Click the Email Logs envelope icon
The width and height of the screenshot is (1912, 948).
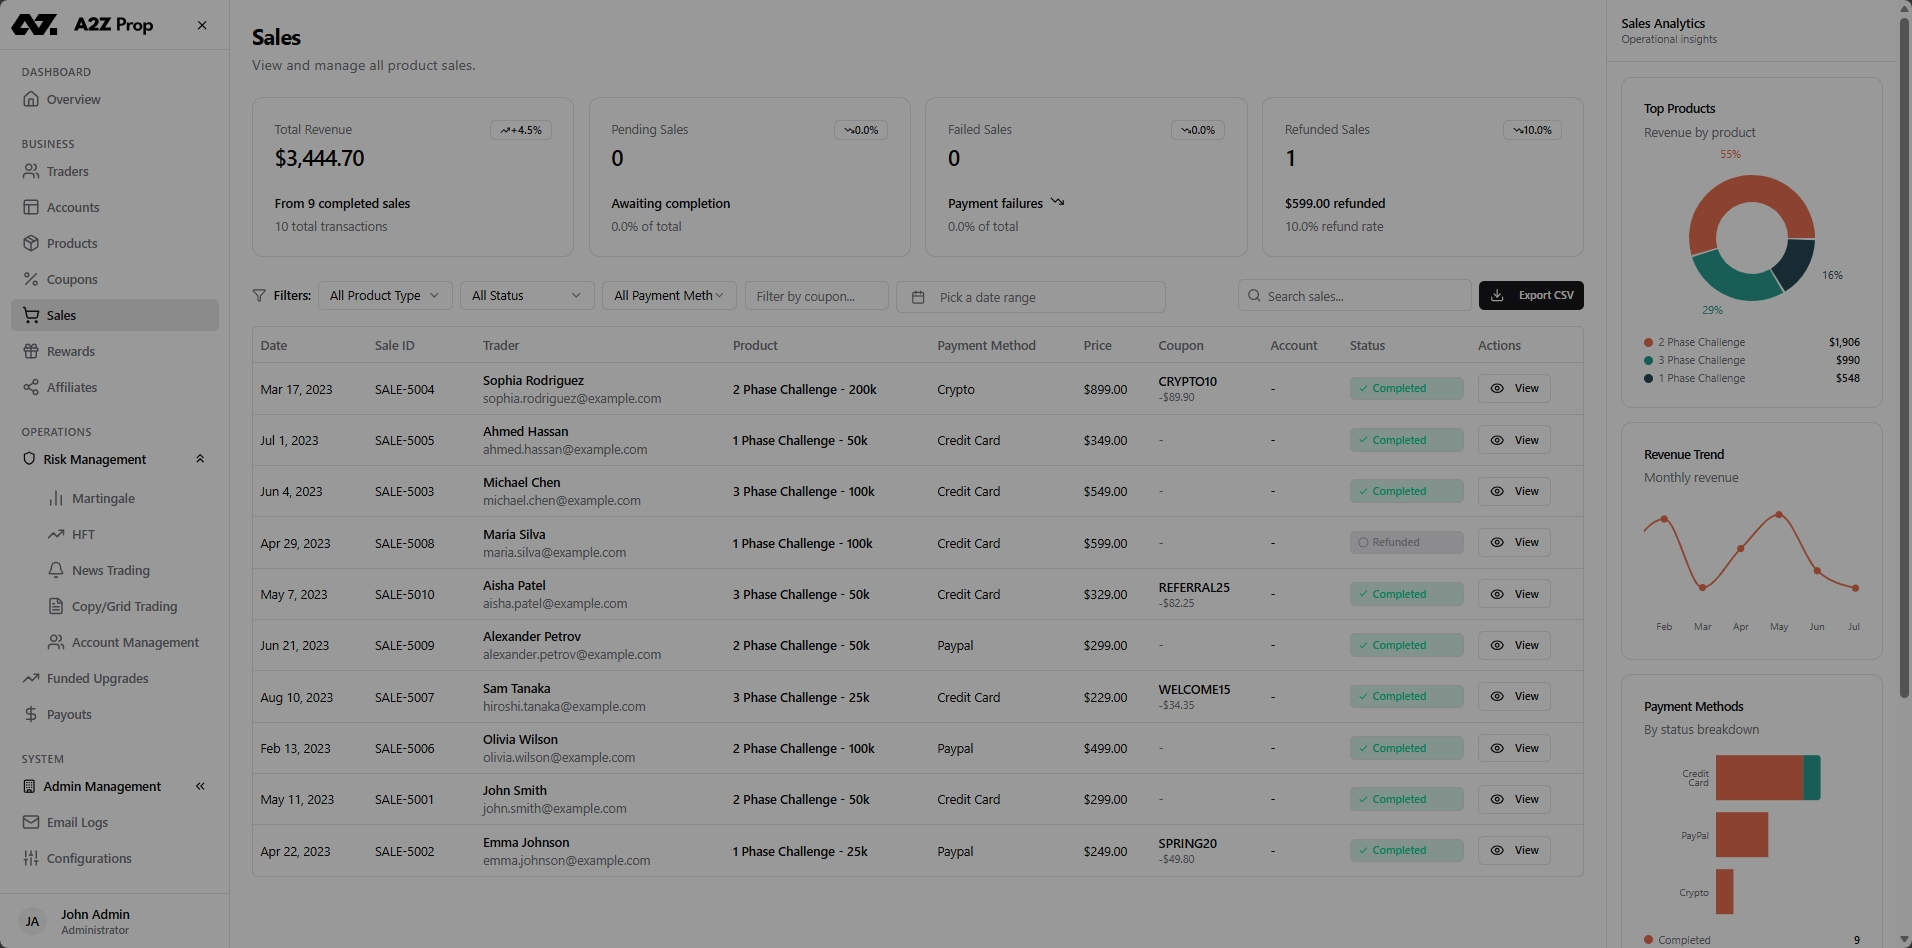31,822
